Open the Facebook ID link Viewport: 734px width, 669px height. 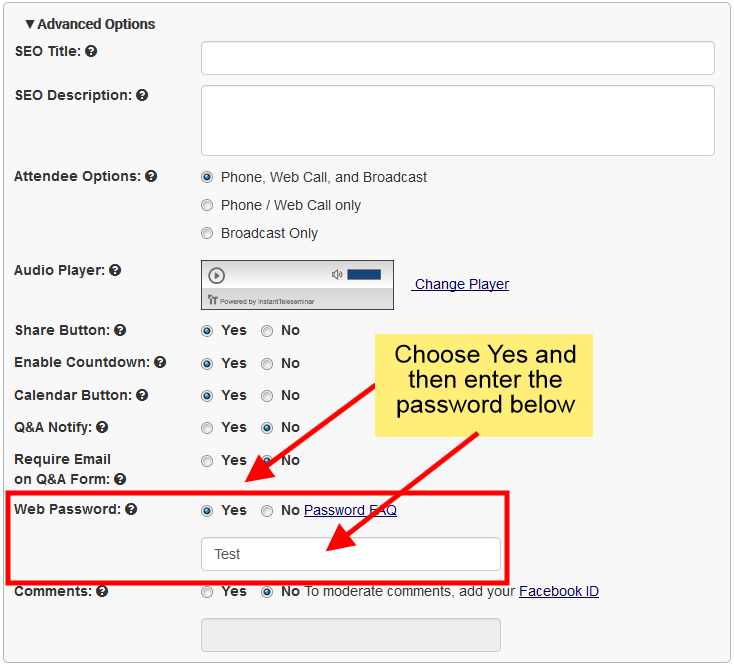[x=559, y=591]
